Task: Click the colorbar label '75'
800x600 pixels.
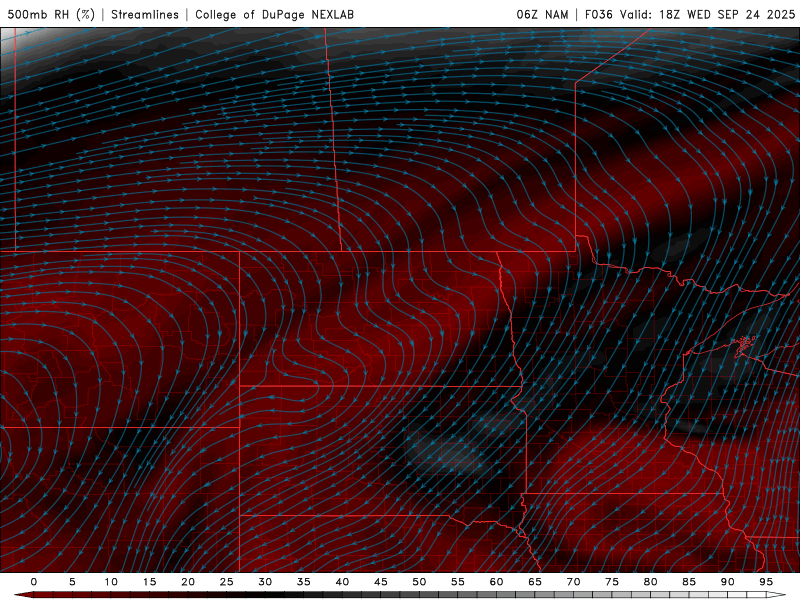Action: tap(612, 582)
